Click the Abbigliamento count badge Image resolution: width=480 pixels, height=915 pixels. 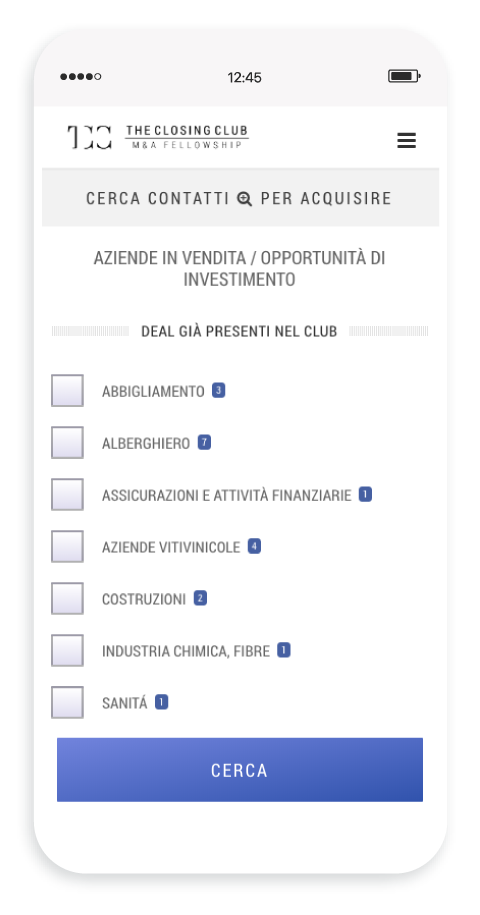[x=219, y=390]
